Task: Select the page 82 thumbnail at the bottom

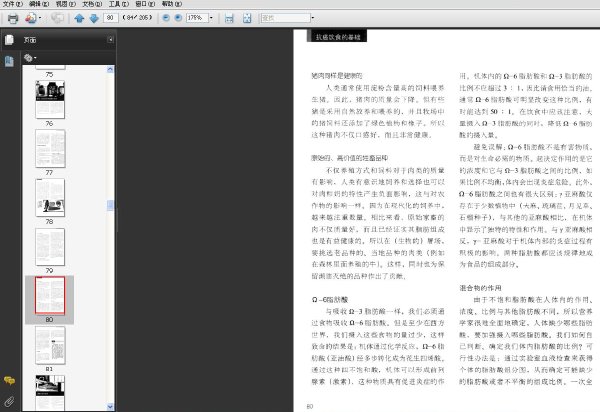Action: (50, 392)
